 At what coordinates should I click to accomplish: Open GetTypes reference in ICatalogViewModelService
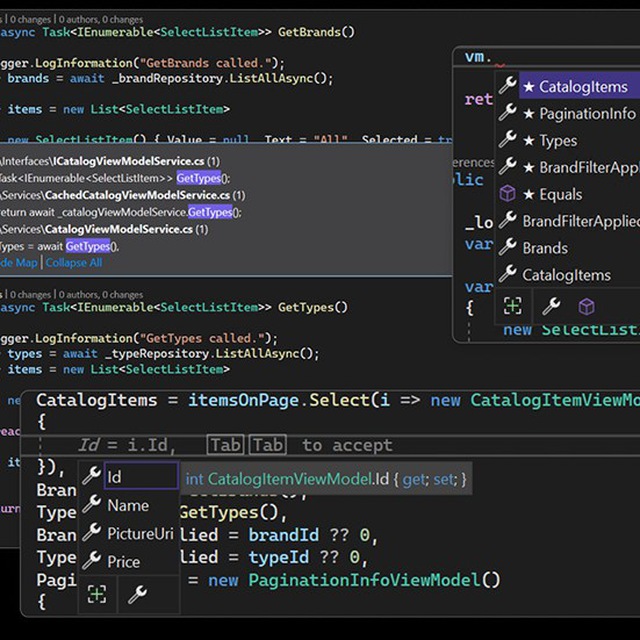[199, 178]
